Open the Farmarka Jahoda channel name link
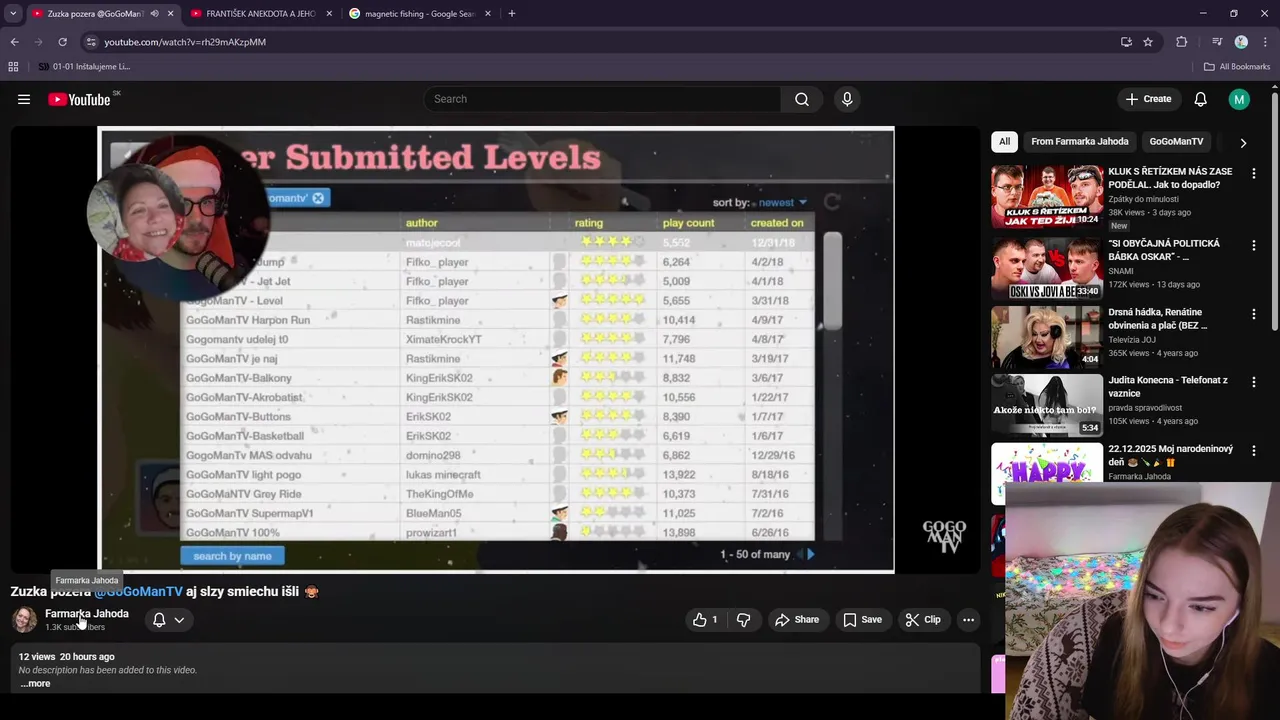 click(87, 614)
